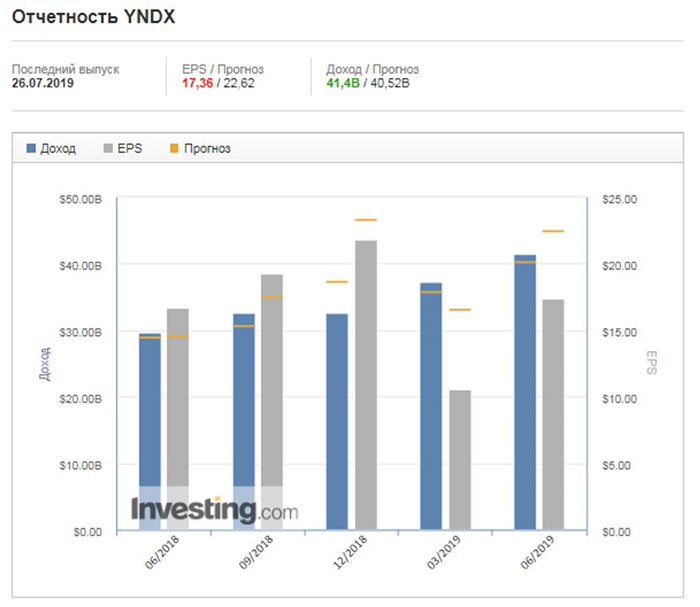The width and height of the screenshot is (700, 607).
Task: Click the vertical EPS axis title
Action: [651, 362]
